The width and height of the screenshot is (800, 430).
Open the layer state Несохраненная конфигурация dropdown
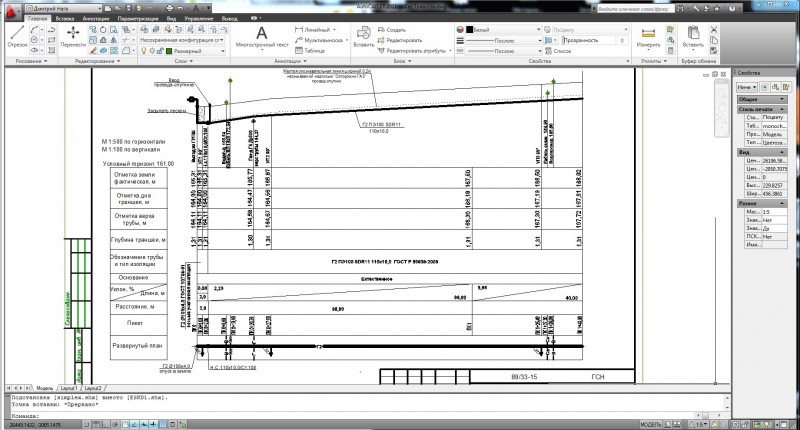[182, 40]
